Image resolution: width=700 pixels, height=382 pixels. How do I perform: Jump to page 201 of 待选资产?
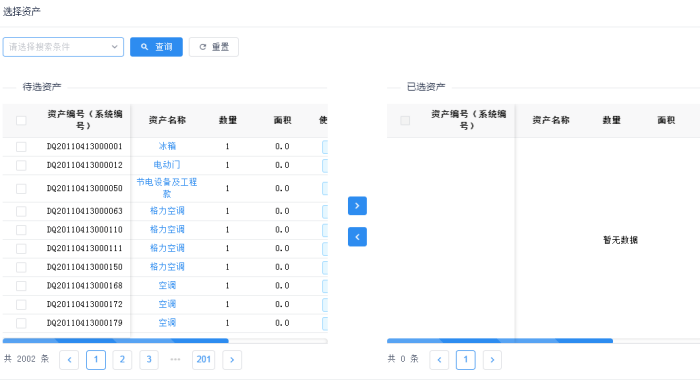click(x=204, y=360)
